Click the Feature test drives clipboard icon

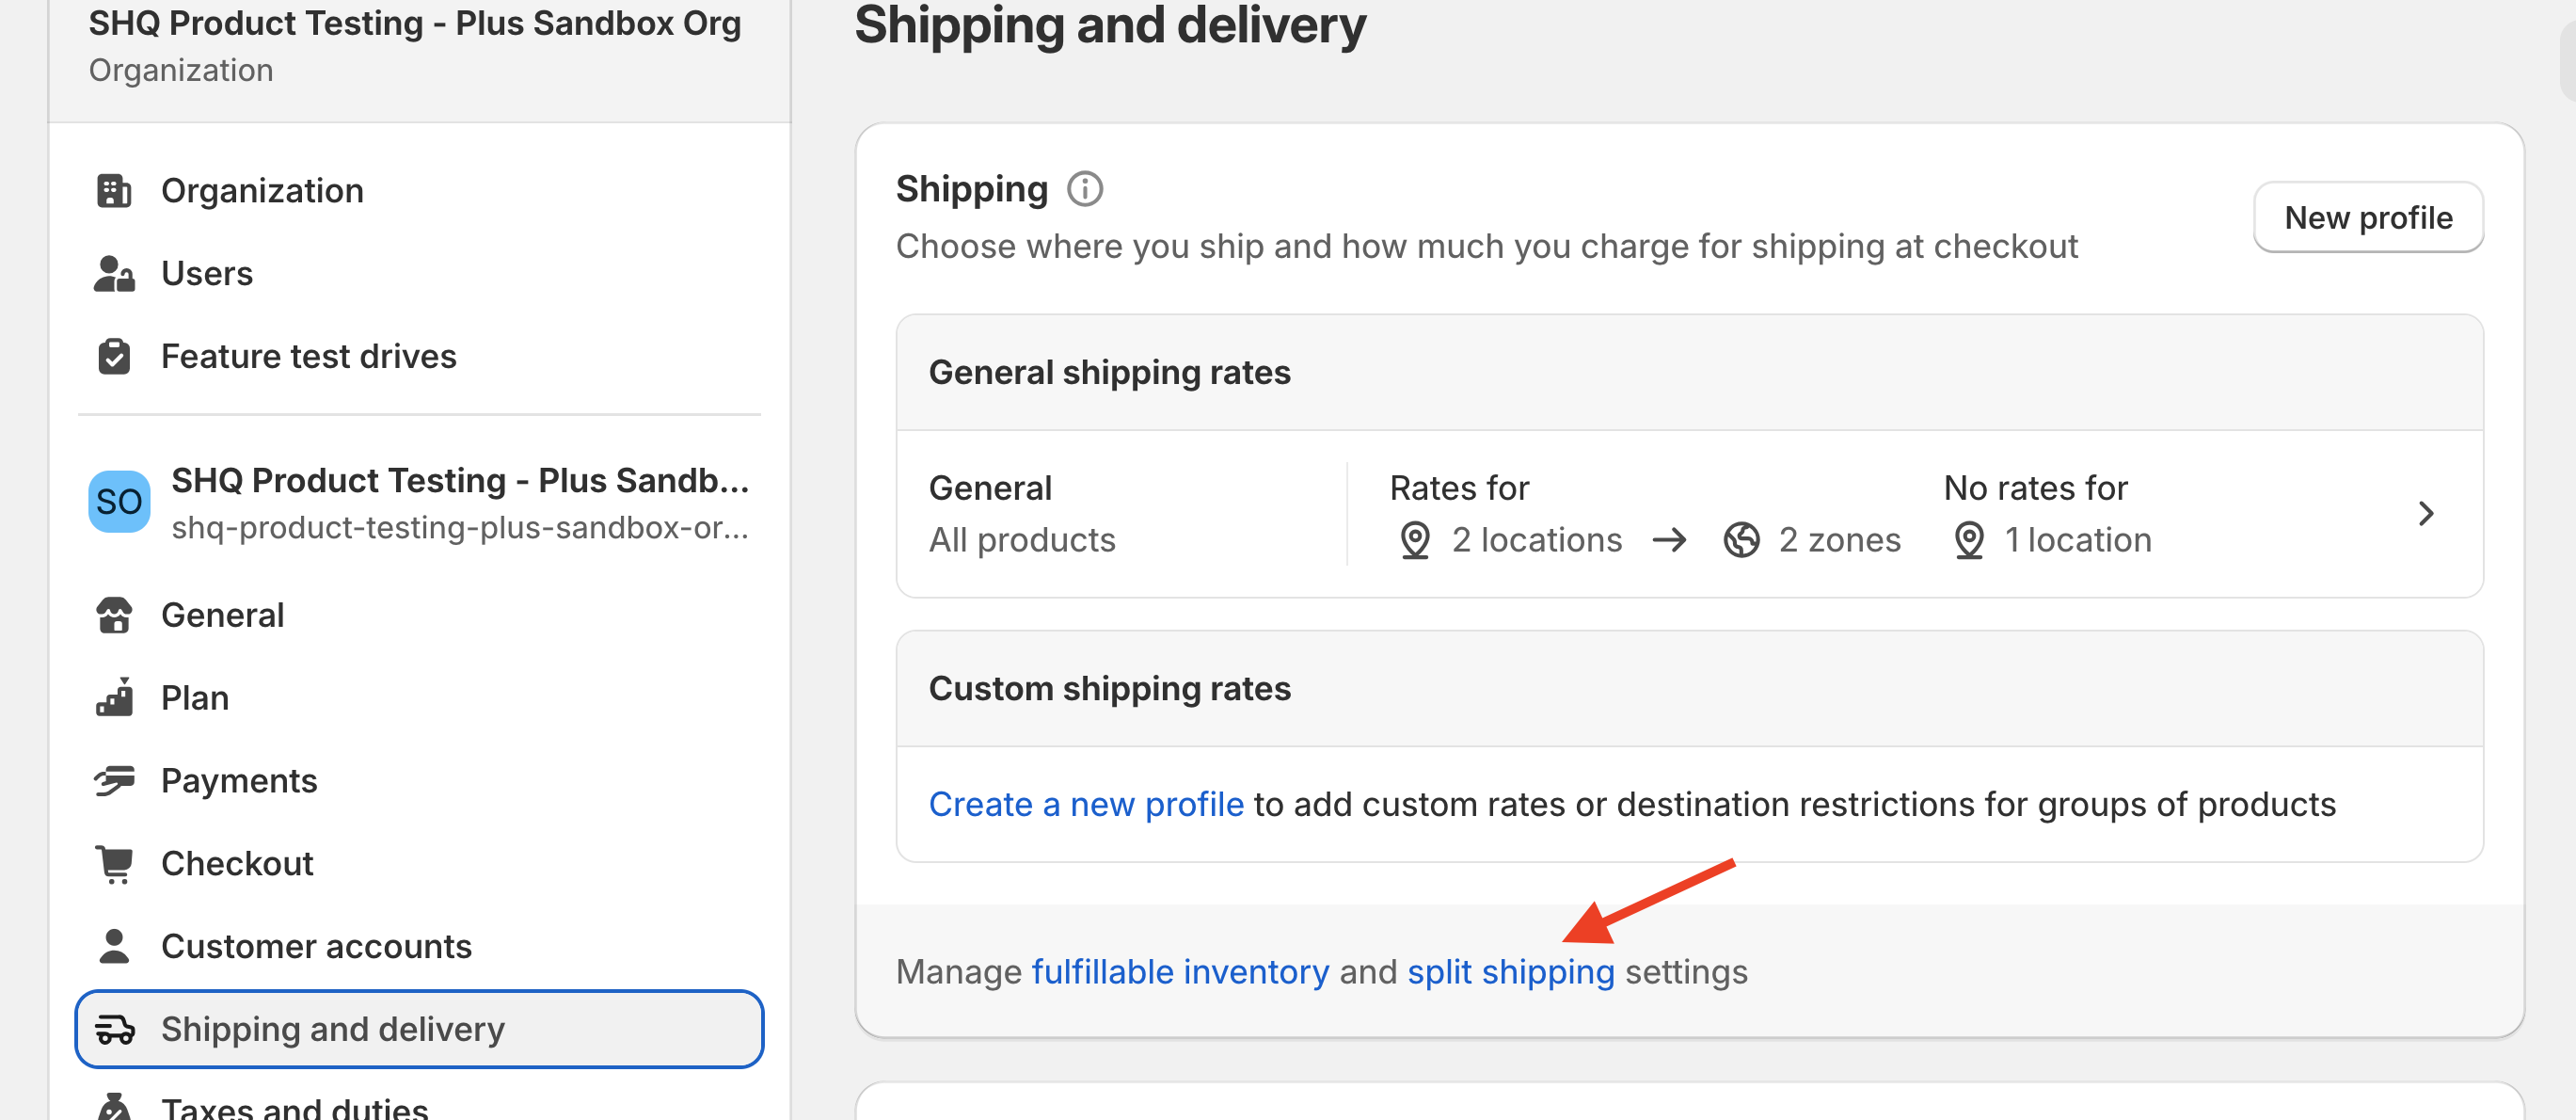114,356
